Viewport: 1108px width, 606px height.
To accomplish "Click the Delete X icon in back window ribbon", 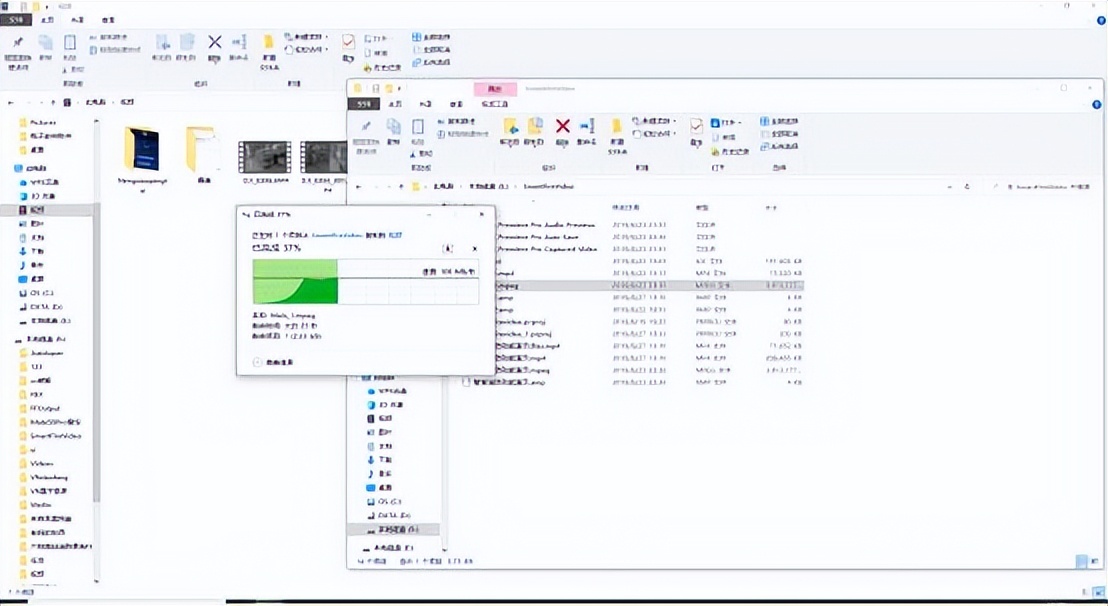I will [214, 42].
